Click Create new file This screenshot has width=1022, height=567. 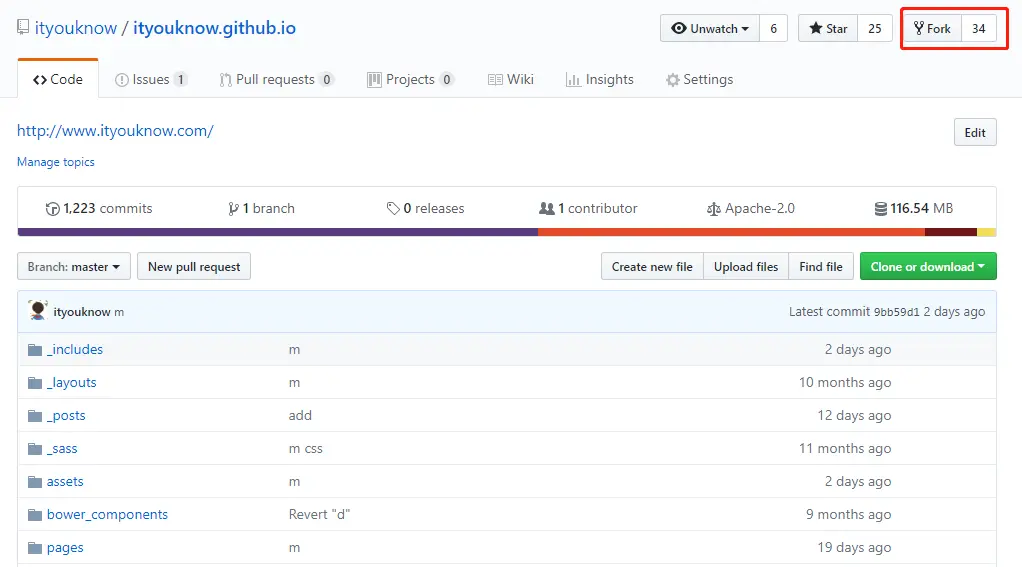coord(652,267)
